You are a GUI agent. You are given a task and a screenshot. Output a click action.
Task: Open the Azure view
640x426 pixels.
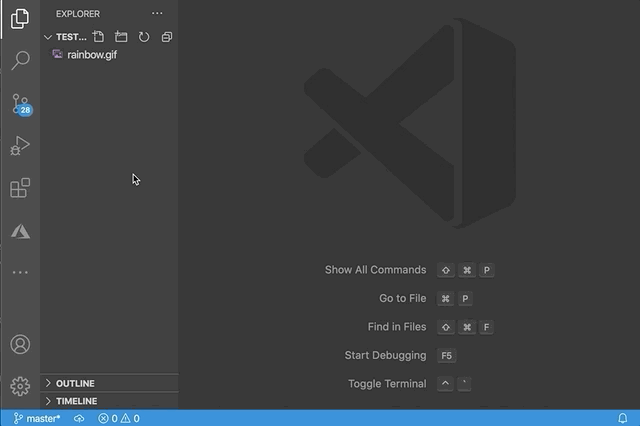20,231
